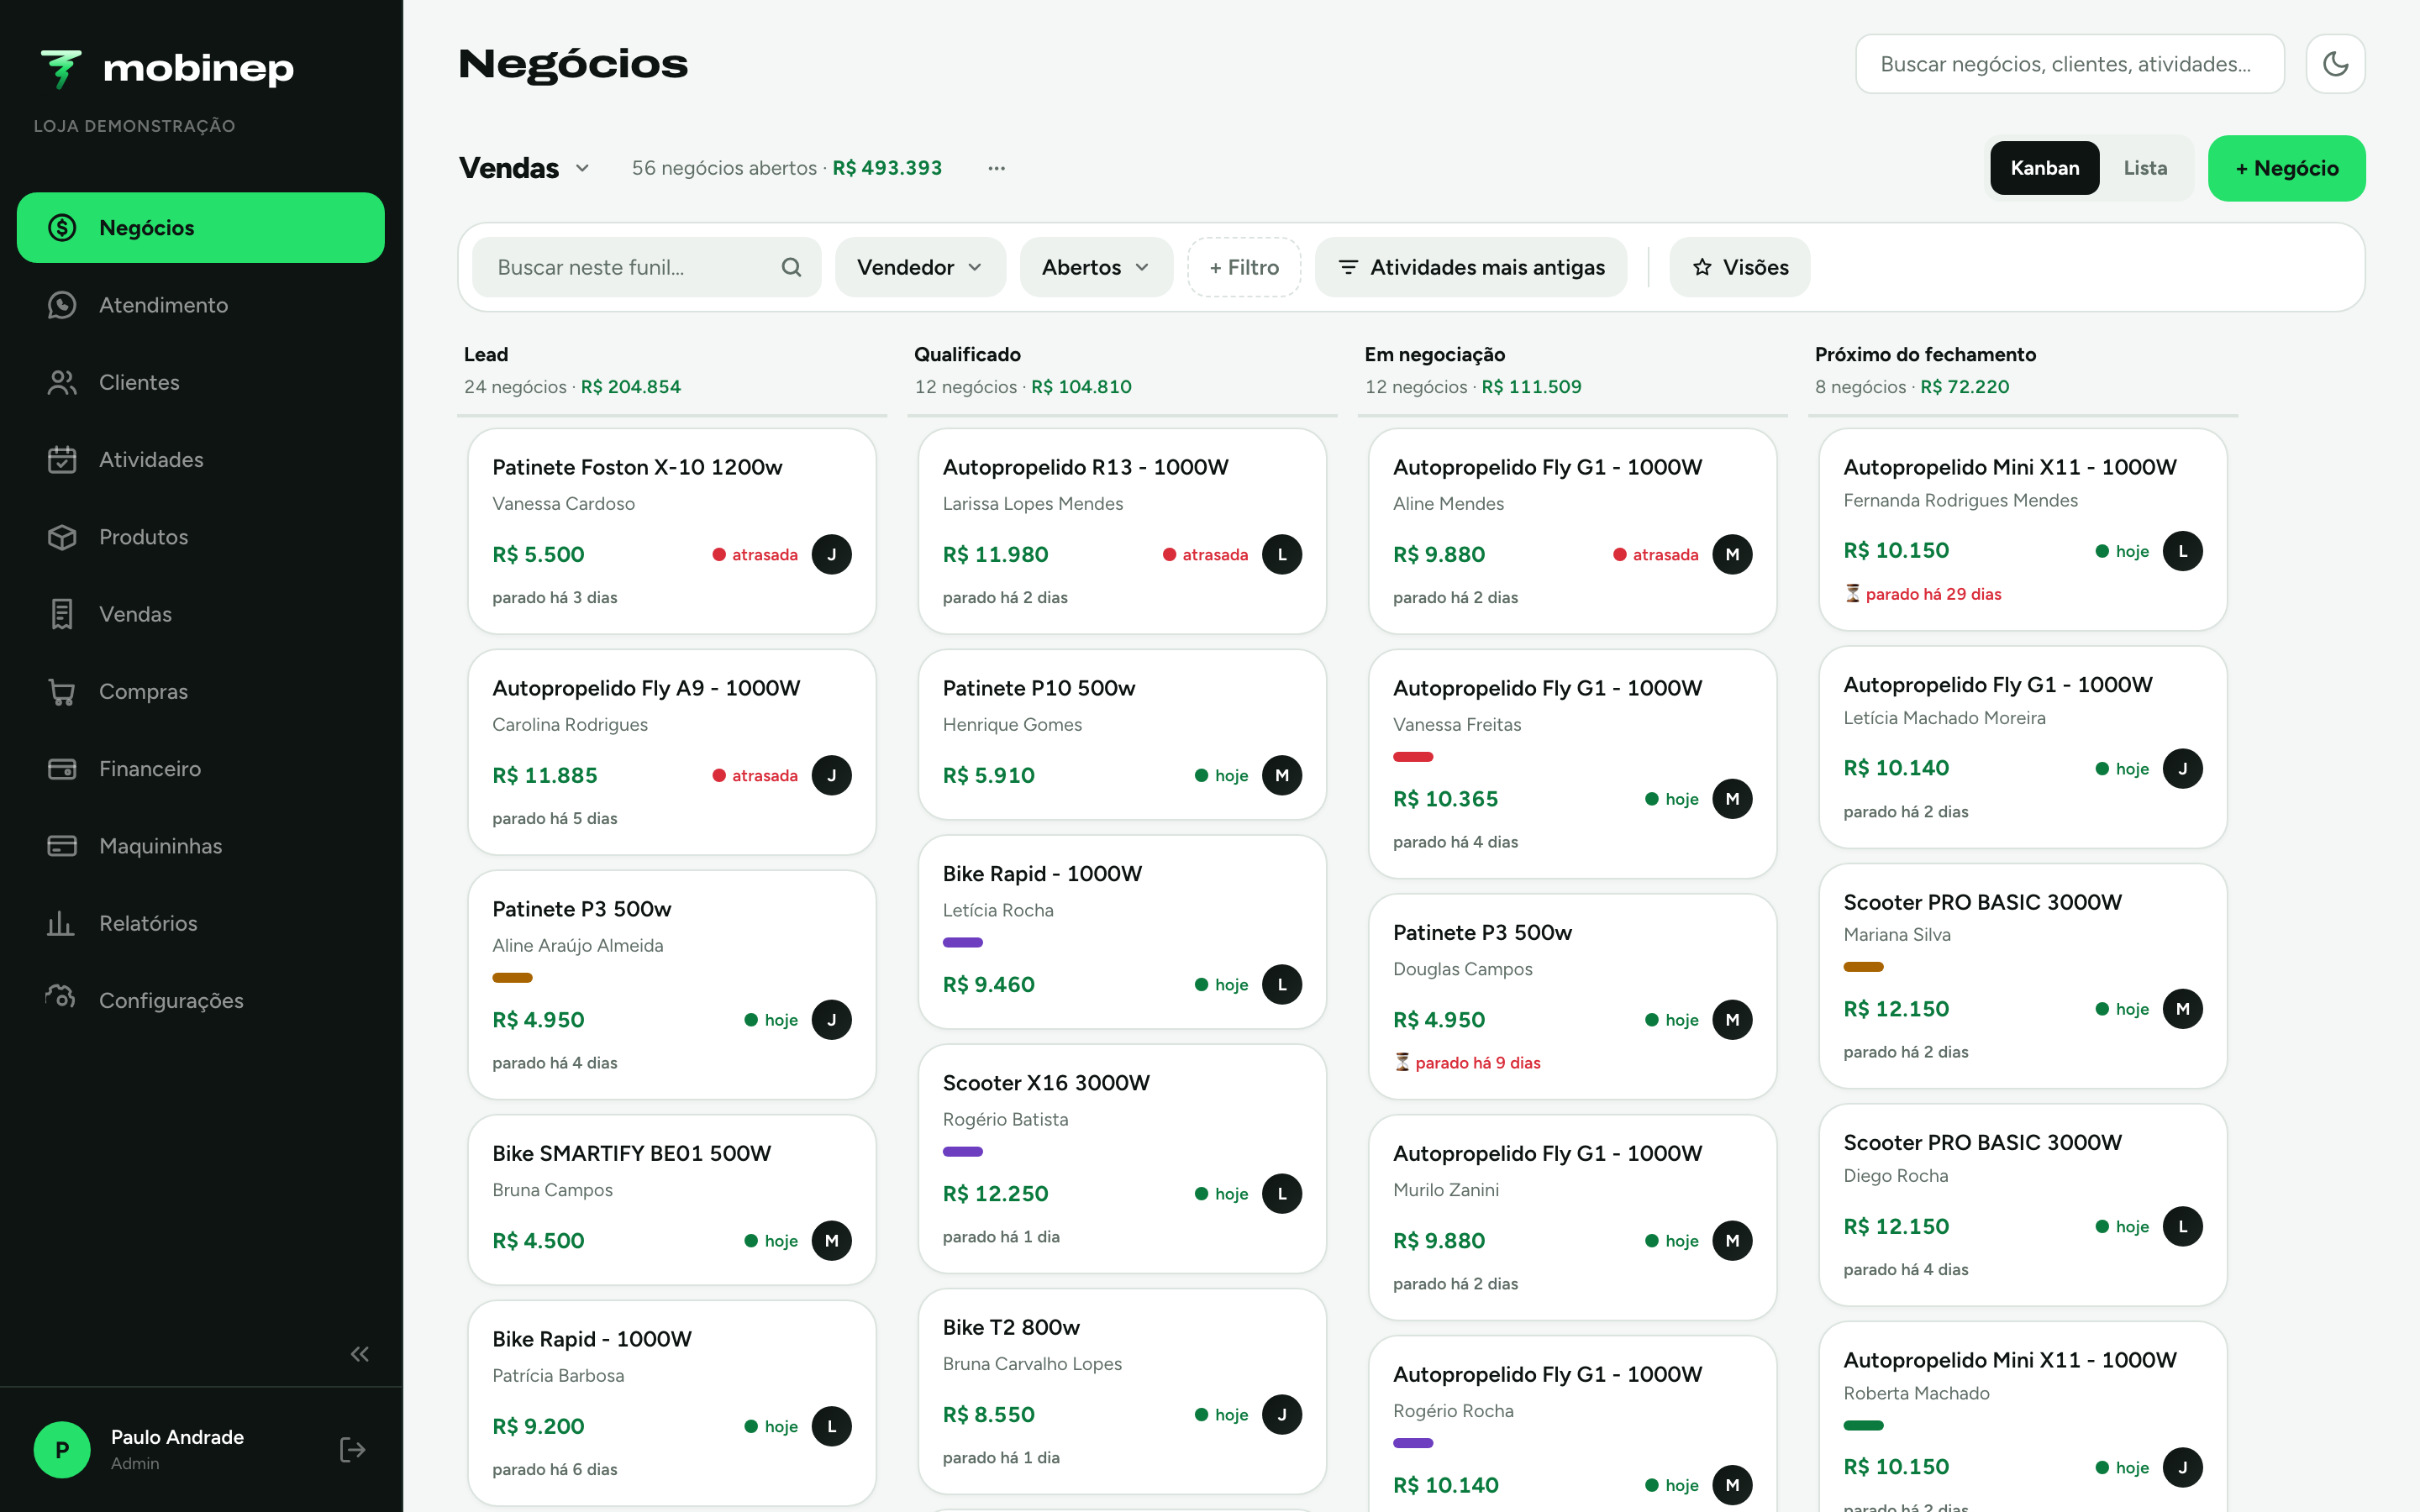
Task: Open the Negócios sidebar section
Action: 200,228
